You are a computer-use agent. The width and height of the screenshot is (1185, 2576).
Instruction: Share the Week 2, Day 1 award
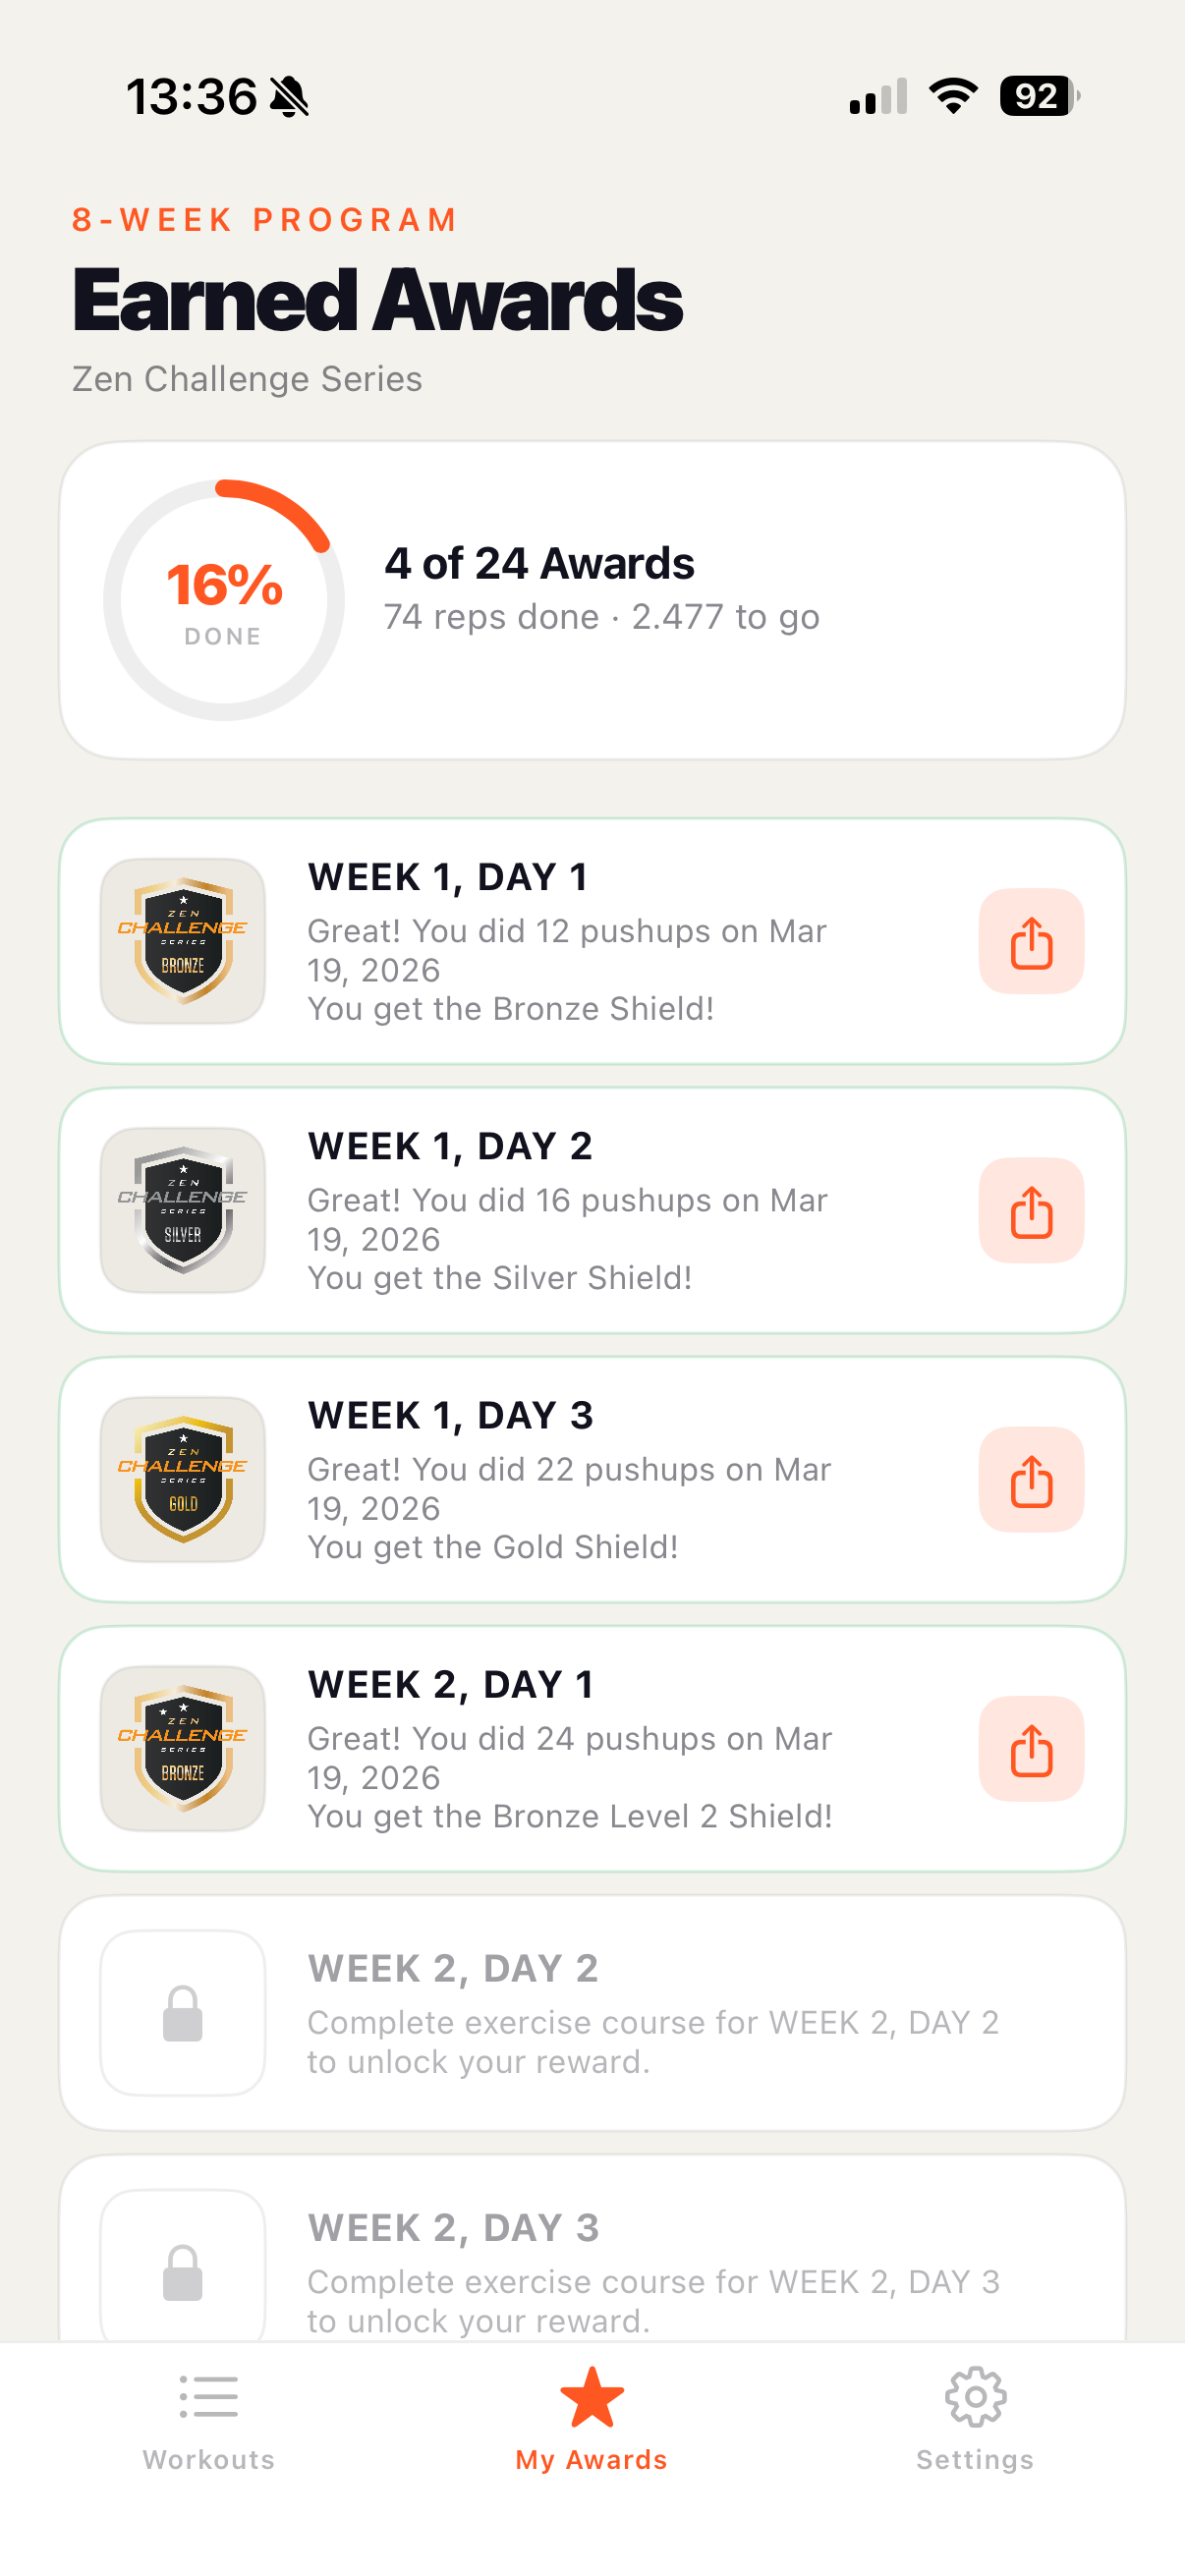[1031, 1748]
